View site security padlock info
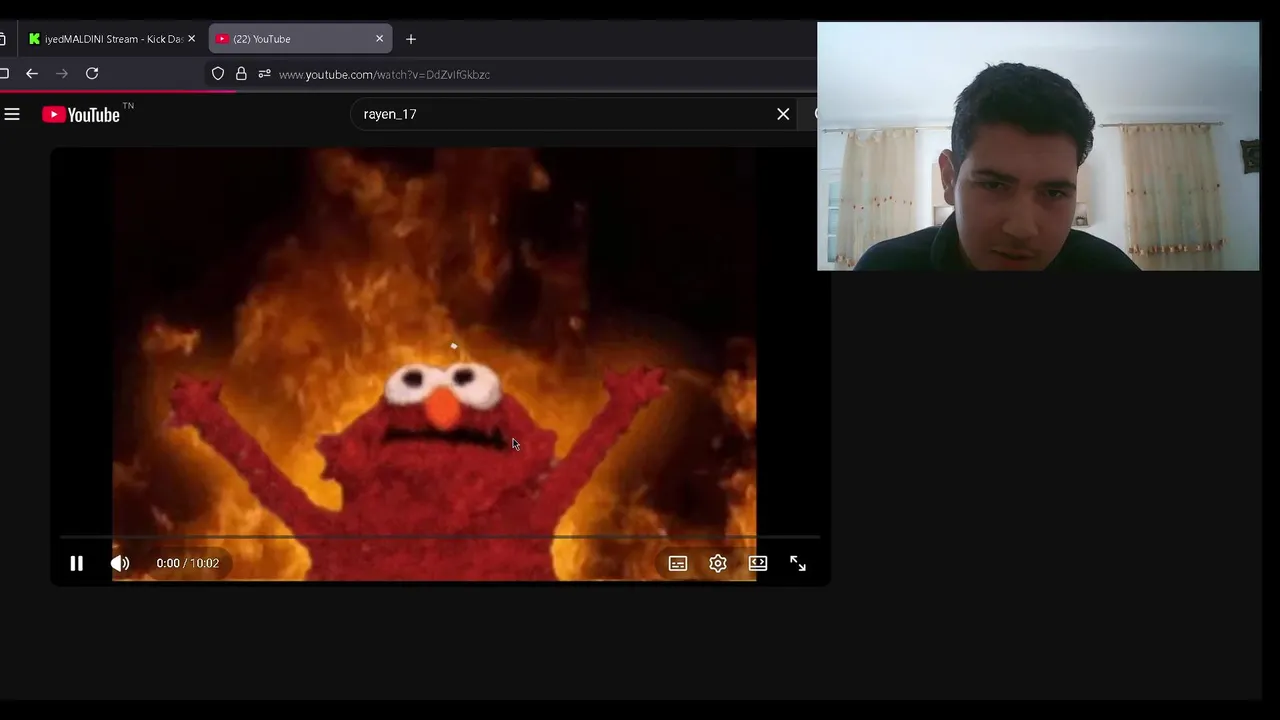The image size is (1280, 720). (241, 74)
